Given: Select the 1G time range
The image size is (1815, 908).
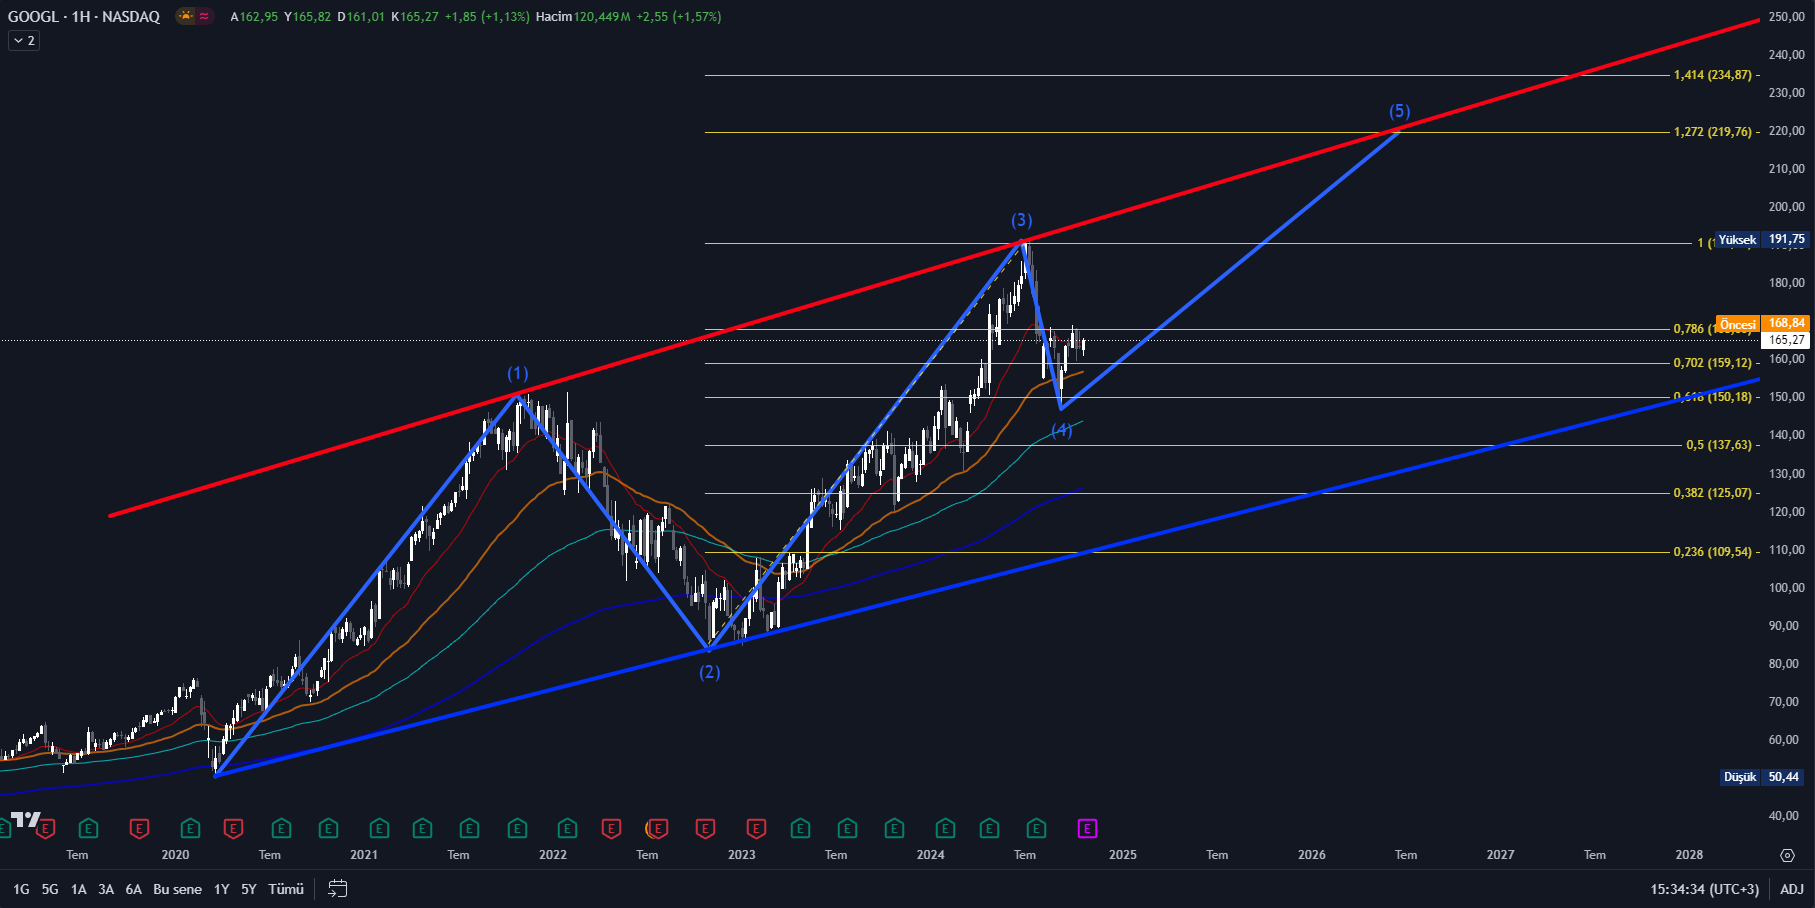Looking at the screenshot, I should click(x=21, y=889).
